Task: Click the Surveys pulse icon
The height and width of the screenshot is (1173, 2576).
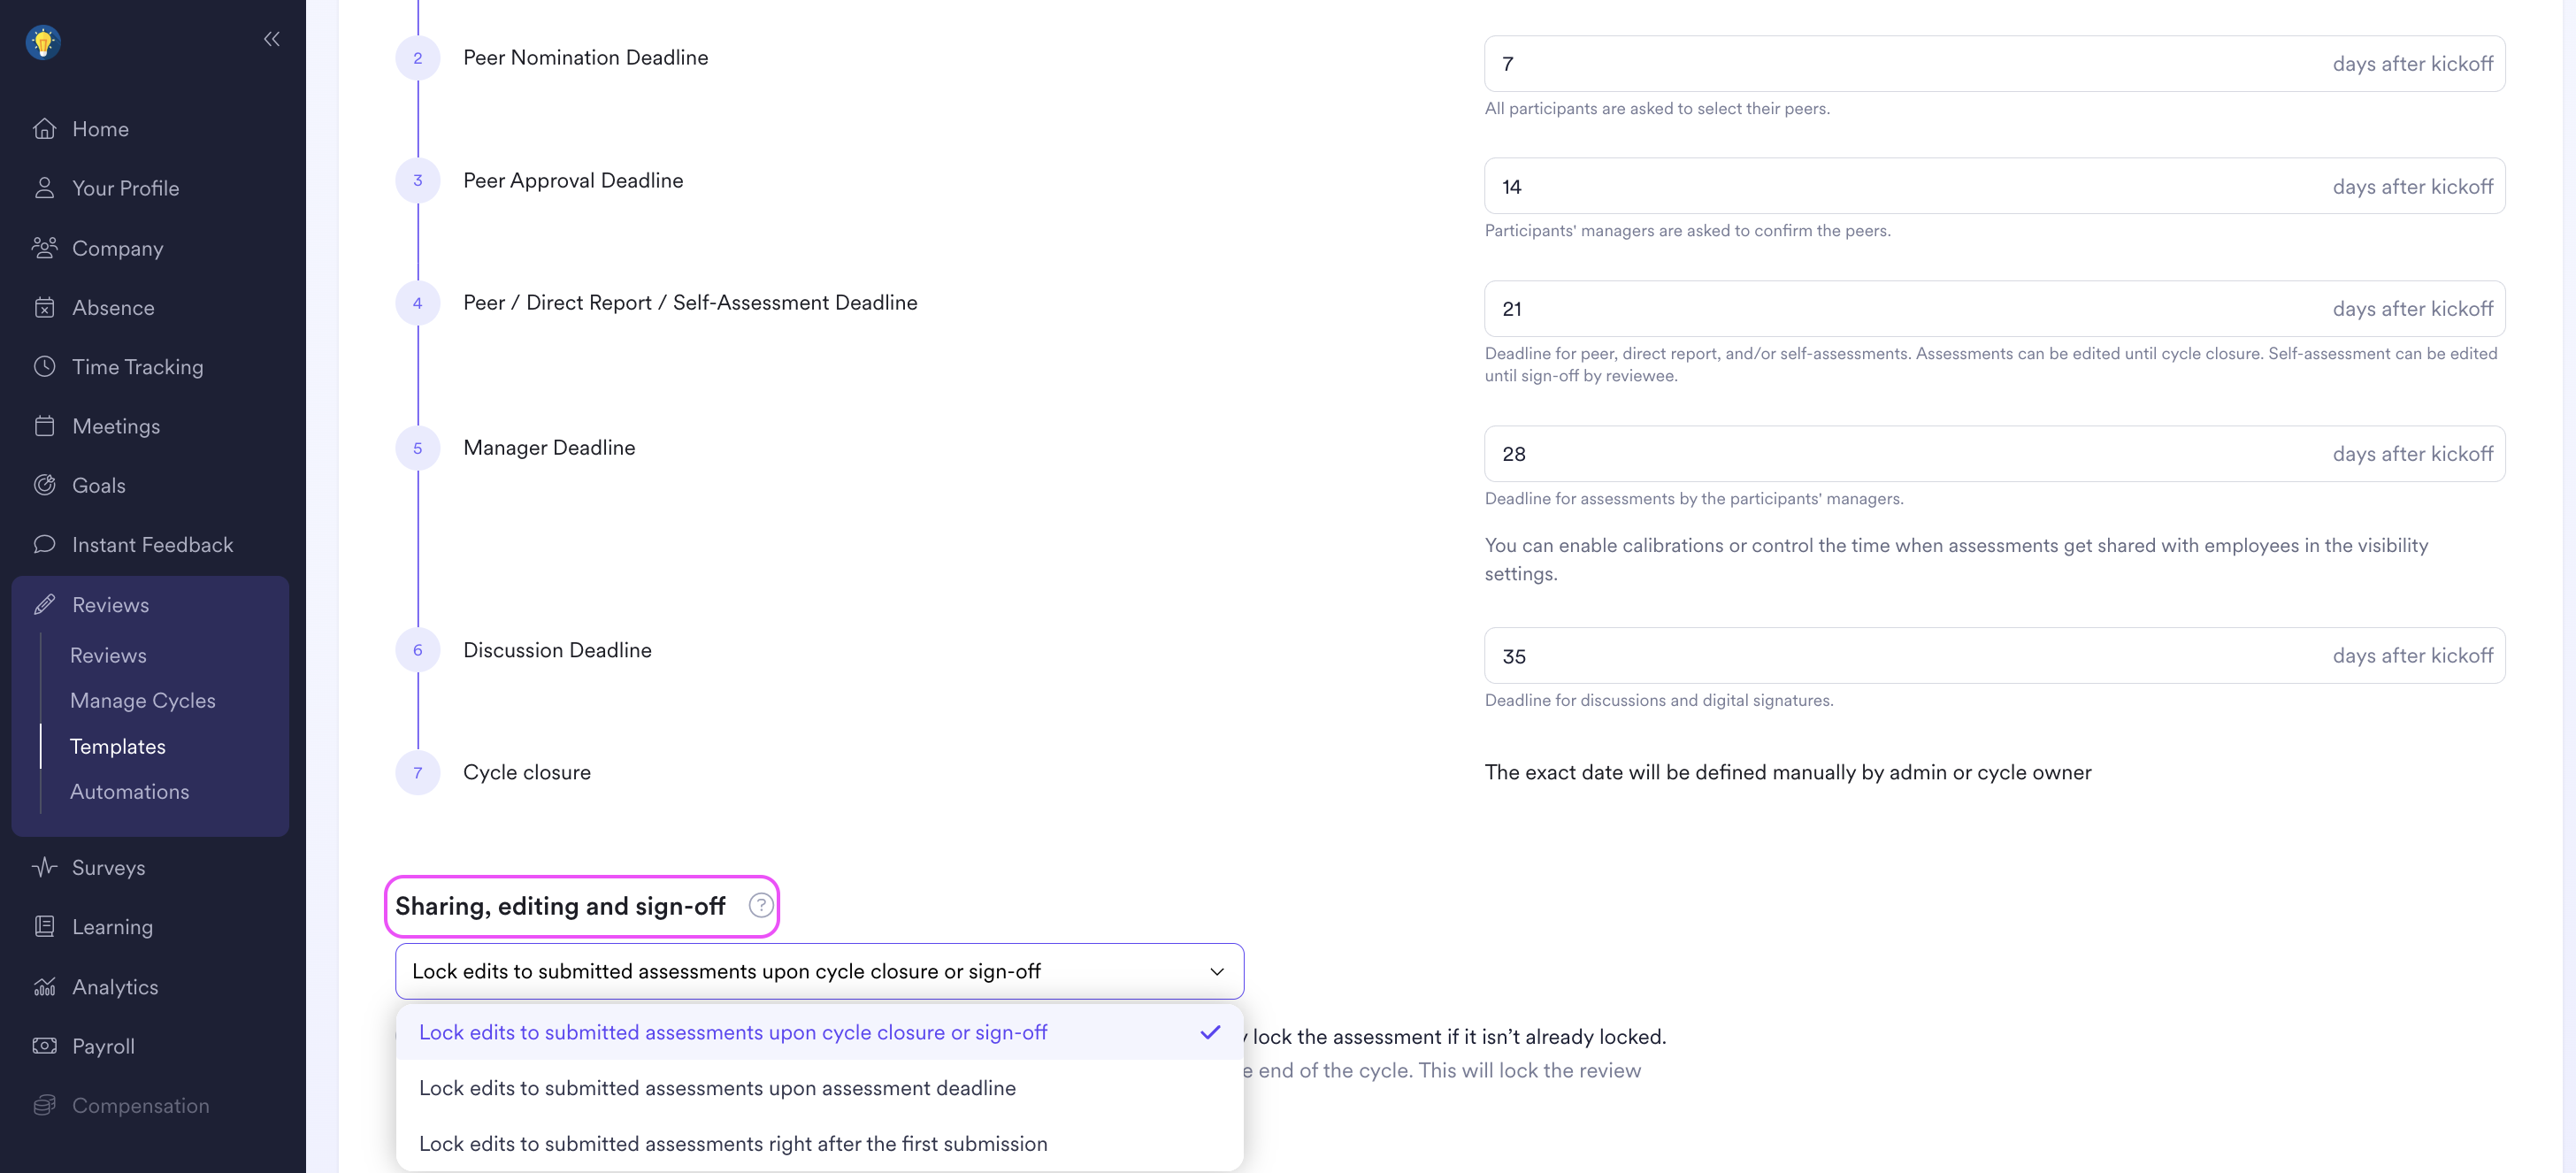Action: pos(44,867)
